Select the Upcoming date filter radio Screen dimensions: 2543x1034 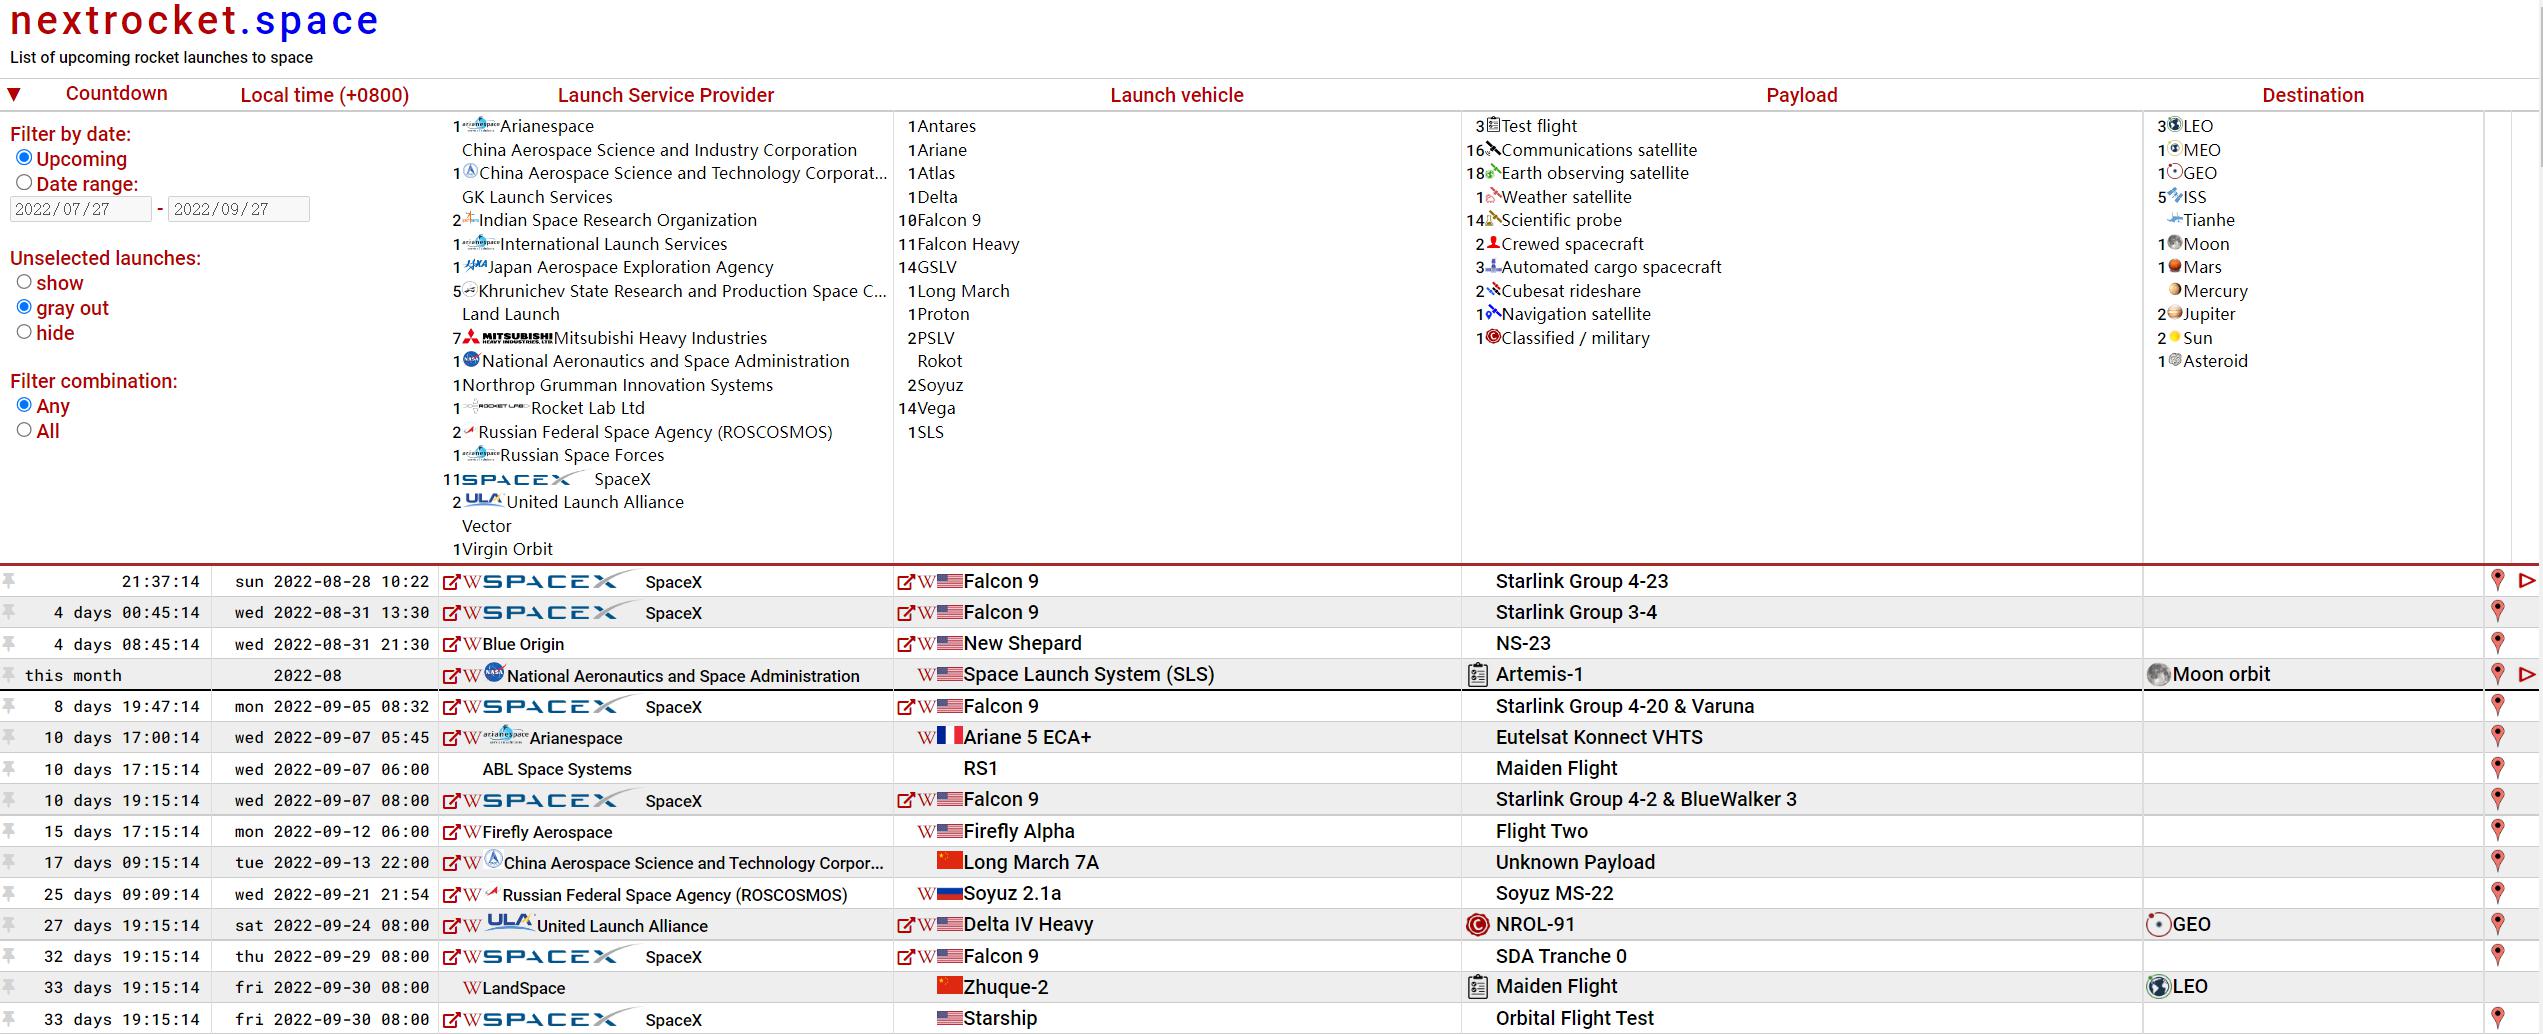[x=24, y=158]
